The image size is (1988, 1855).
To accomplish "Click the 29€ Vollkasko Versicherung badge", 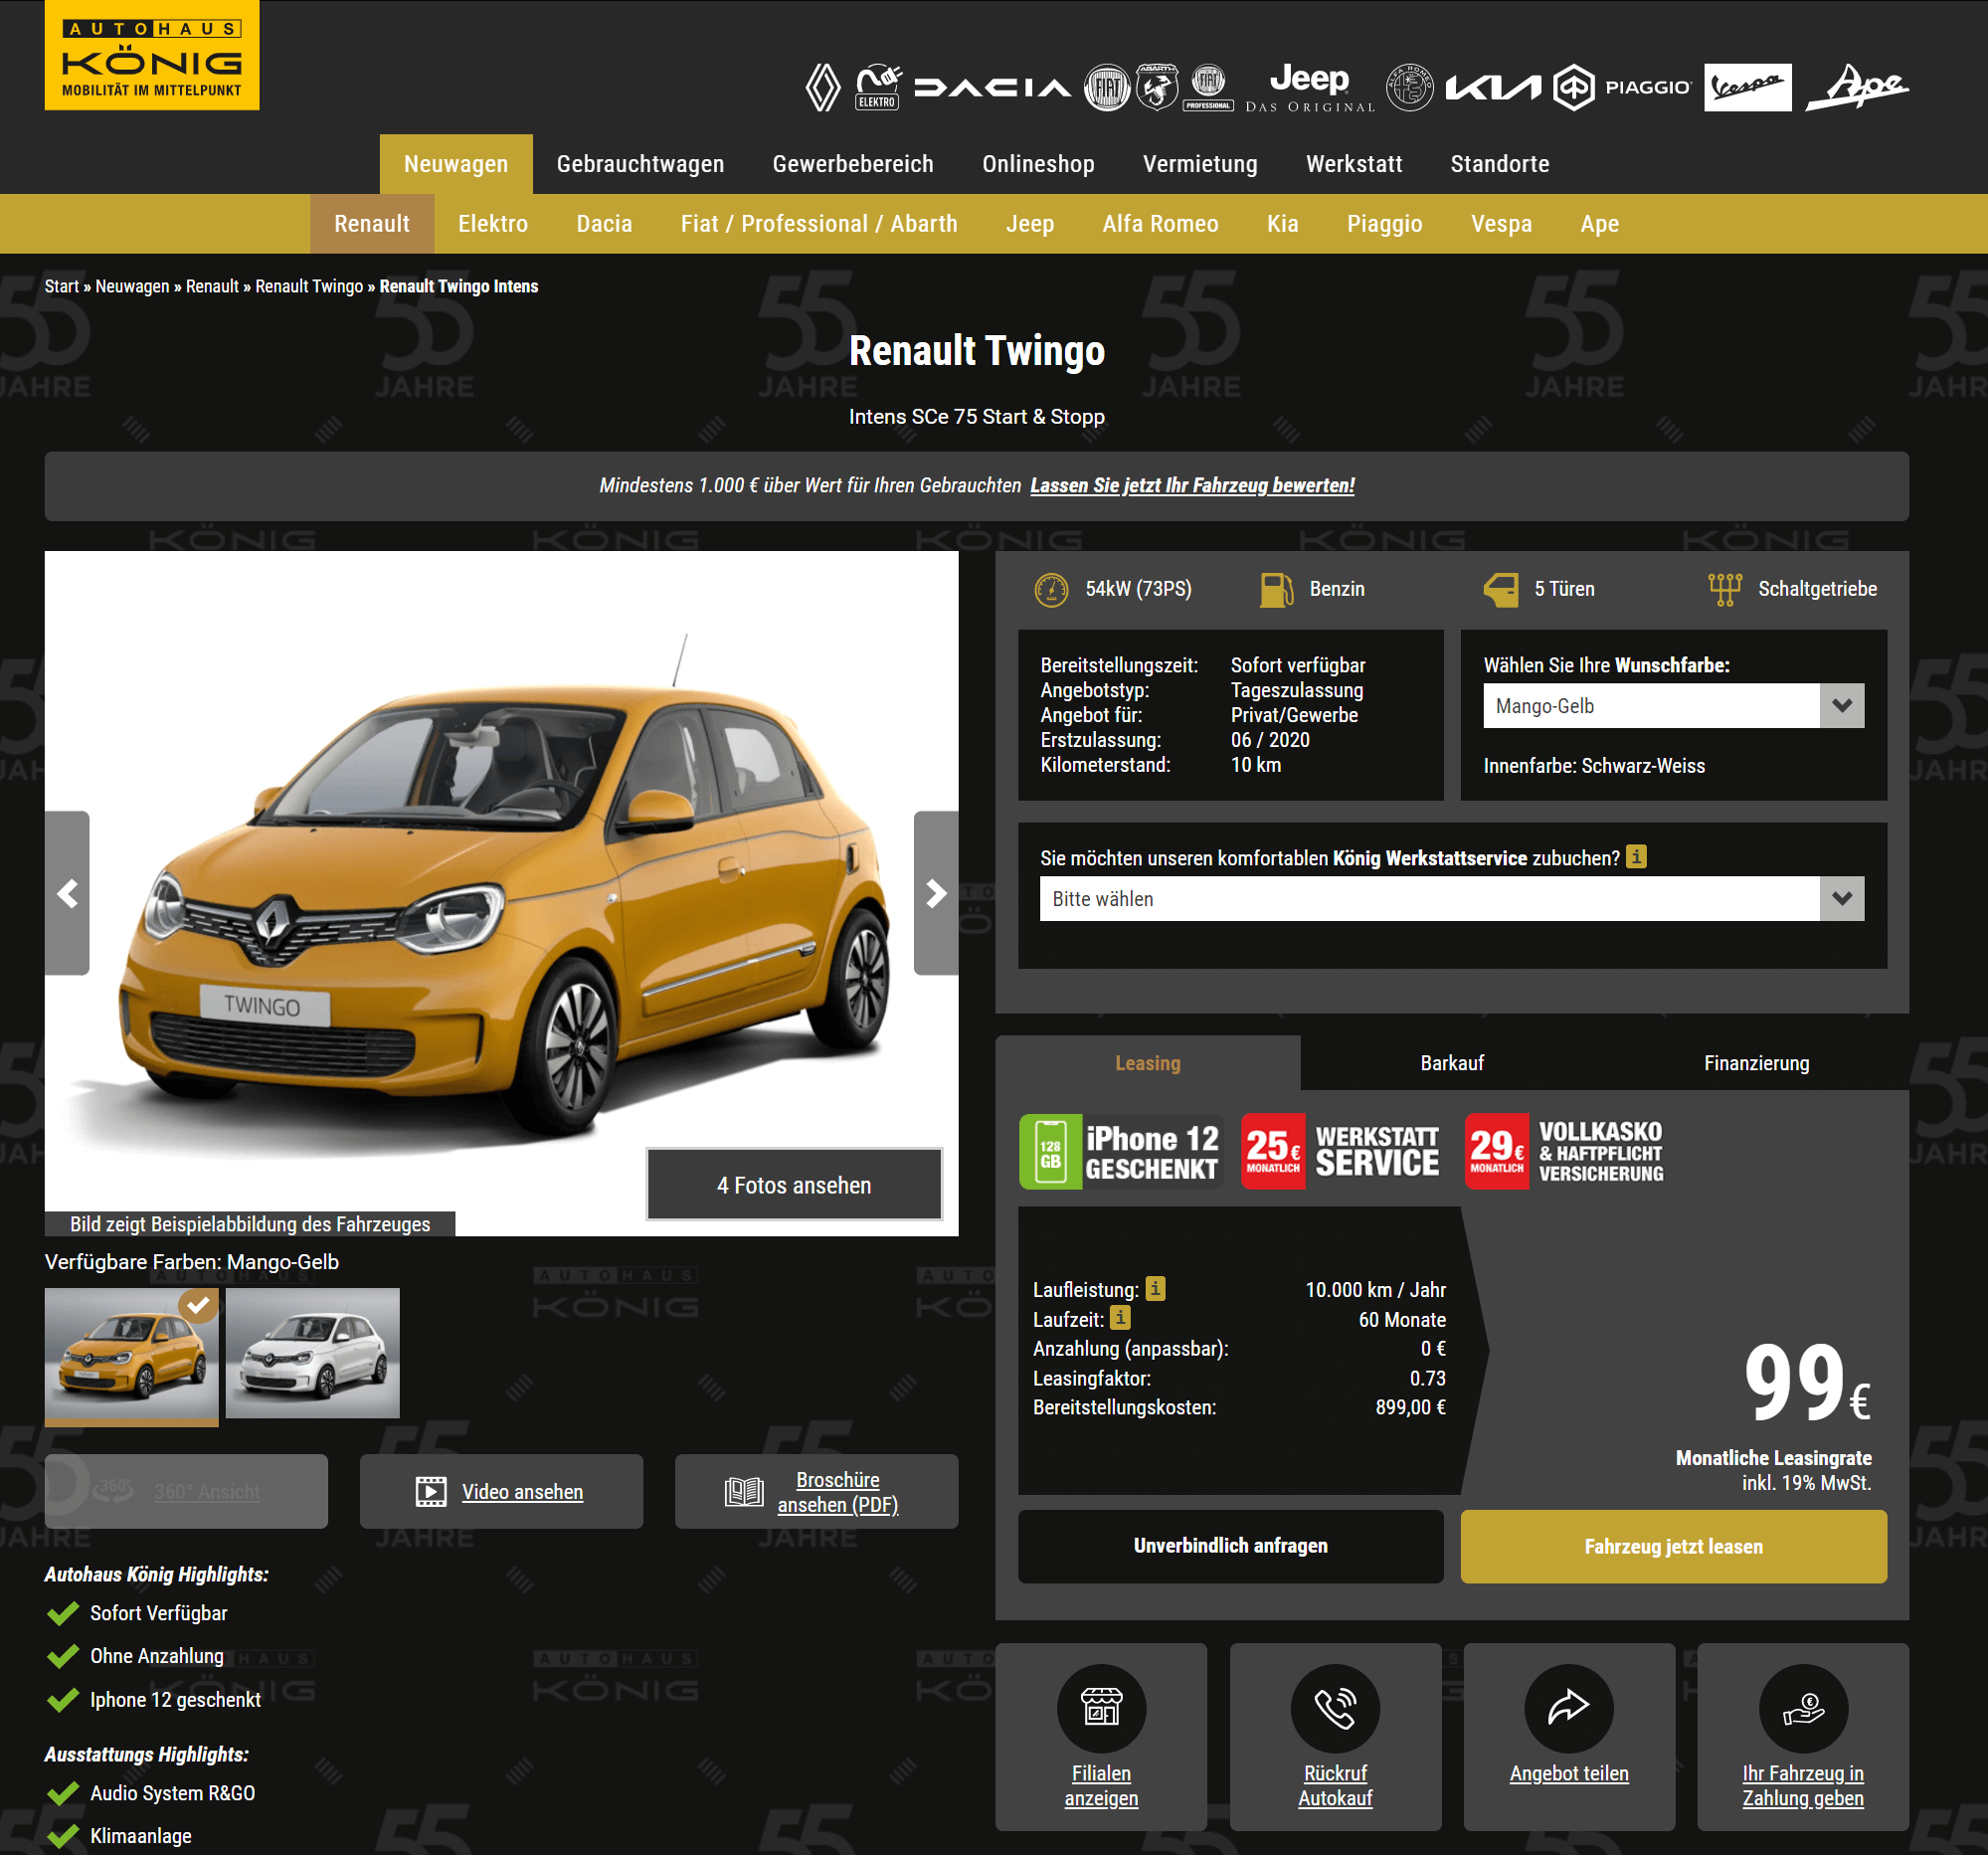I will point(1565,1151).
